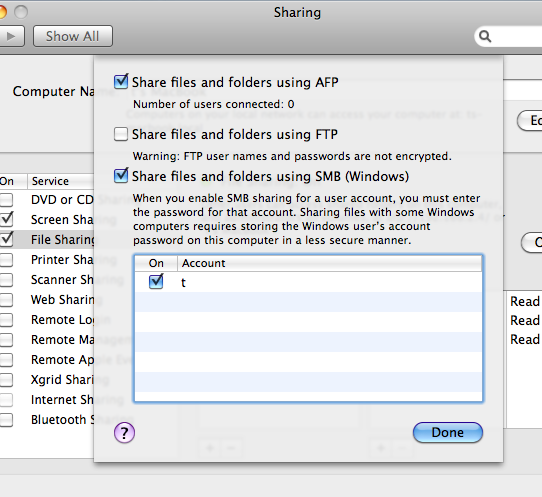Enable the Remote Login service checkbox

pos(7,320)
